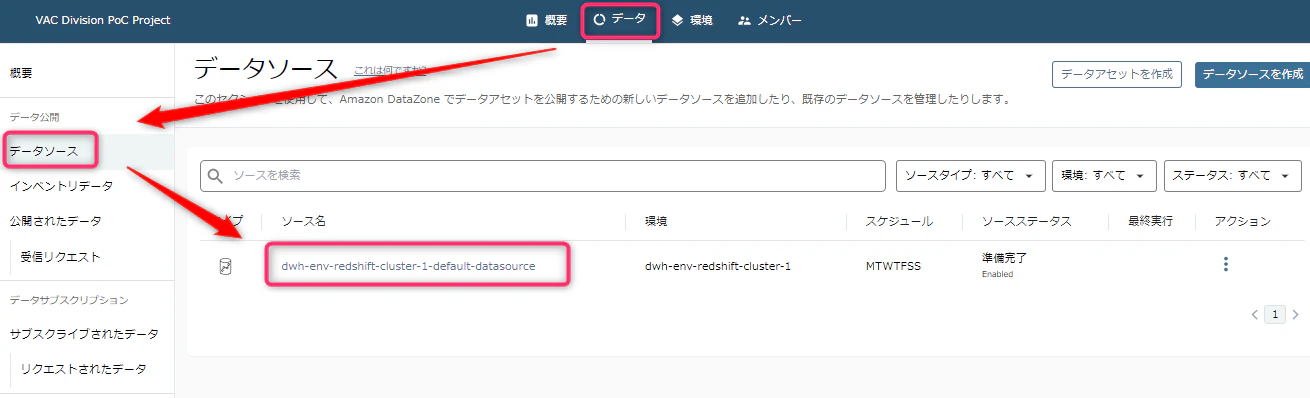Screen dimensions: 1310x398
Task: Select 概要 in the left sidebar
Action: [x=21, y=73]
